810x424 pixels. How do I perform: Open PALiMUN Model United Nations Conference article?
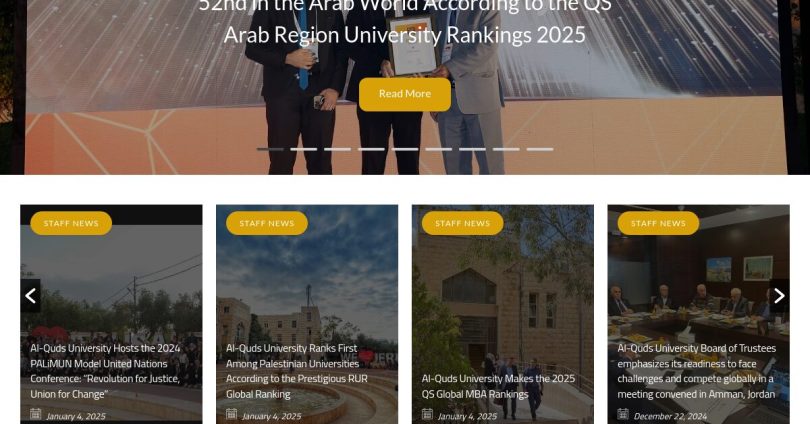pyautogui.click(x=105, y=371)
